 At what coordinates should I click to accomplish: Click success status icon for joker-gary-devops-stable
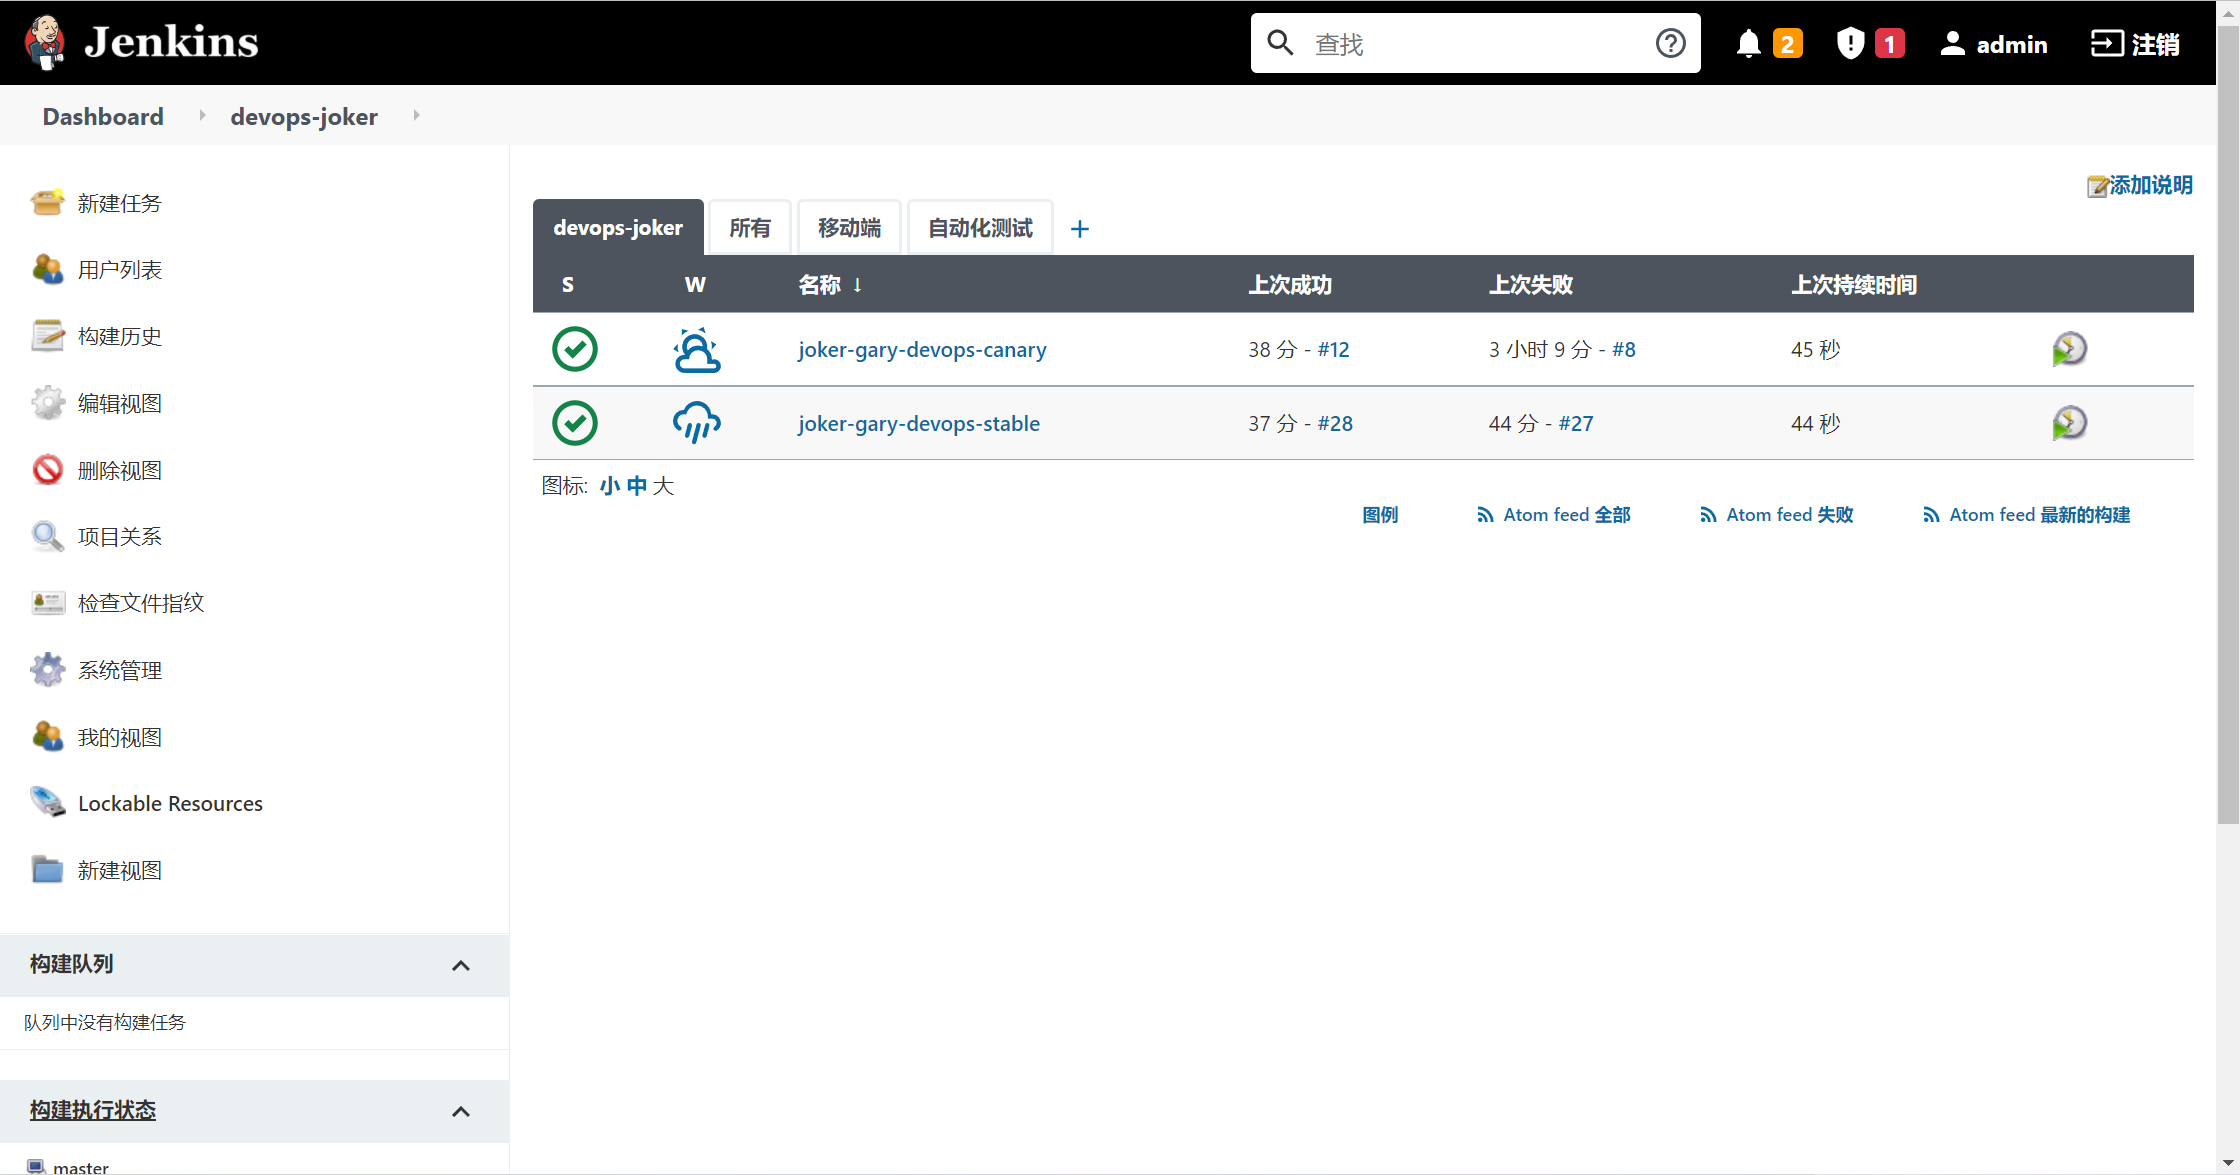pos(575,423)
